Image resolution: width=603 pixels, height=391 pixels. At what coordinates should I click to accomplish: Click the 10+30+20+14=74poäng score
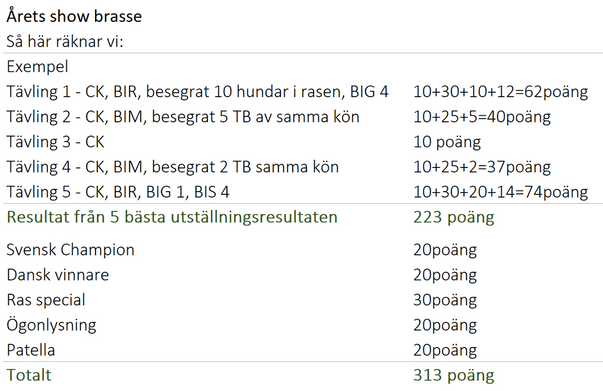(x=500, y=192)
